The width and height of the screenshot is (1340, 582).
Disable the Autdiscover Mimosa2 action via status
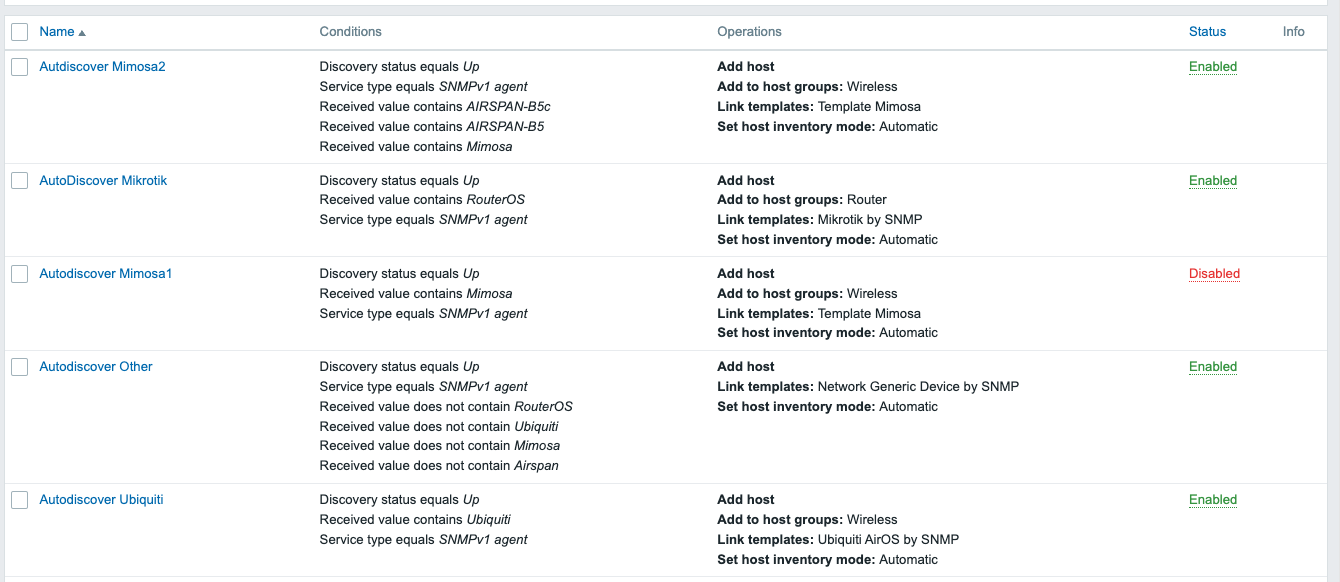[x=1213, y=67]
